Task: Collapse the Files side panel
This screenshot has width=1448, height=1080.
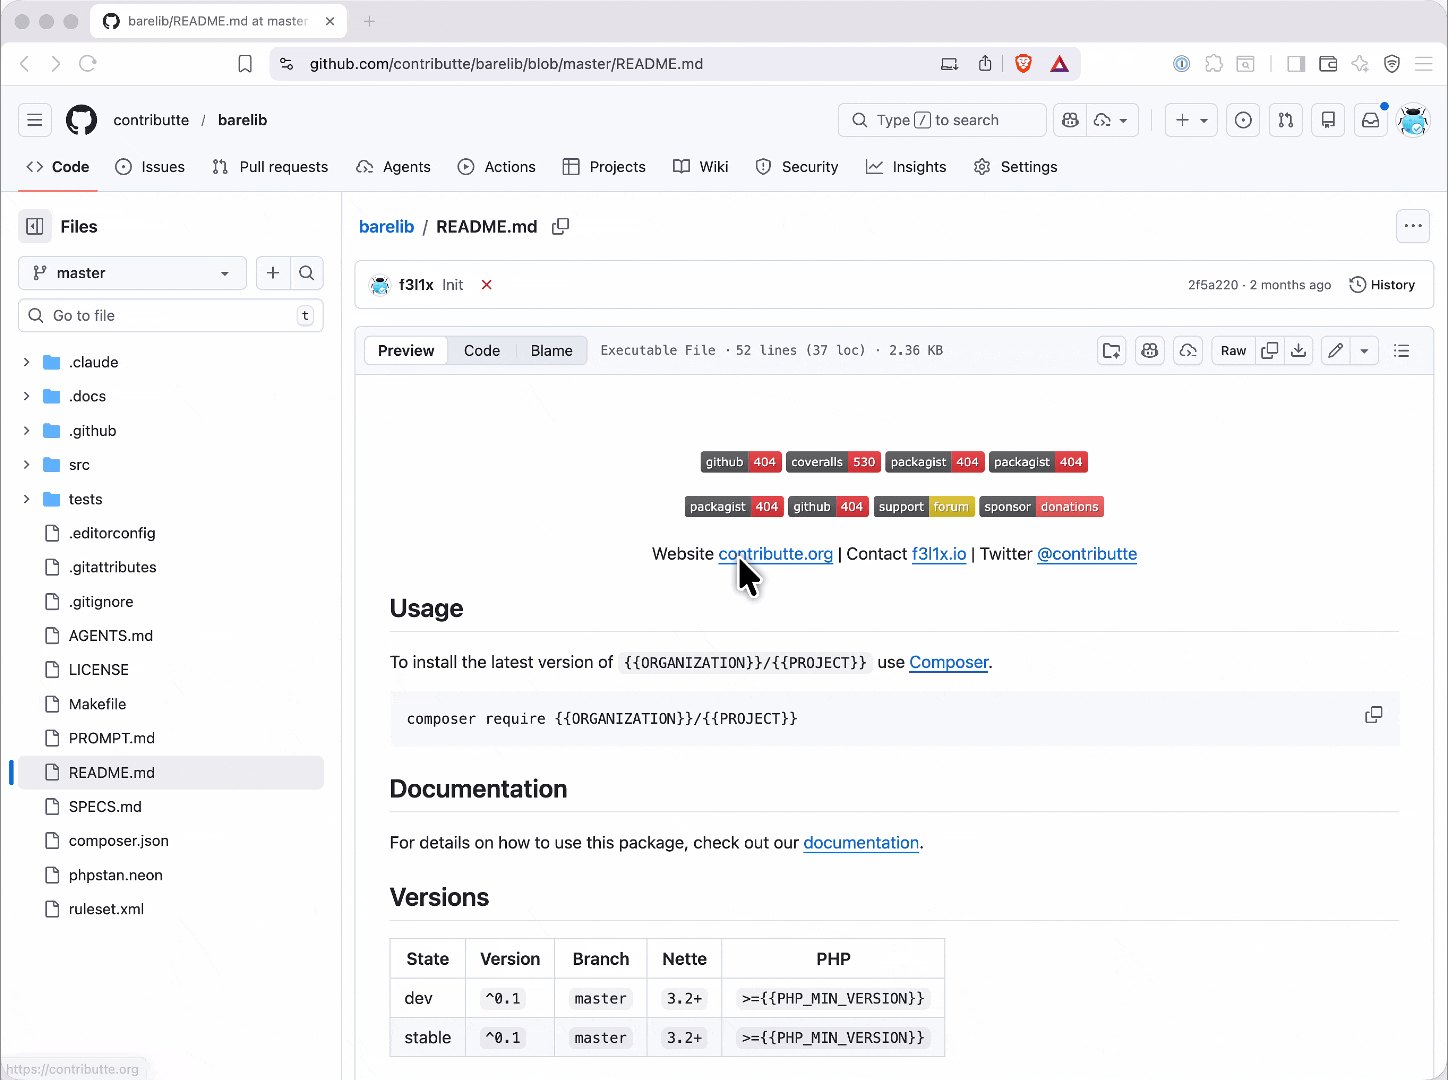Action: click(x=35, y=227)
